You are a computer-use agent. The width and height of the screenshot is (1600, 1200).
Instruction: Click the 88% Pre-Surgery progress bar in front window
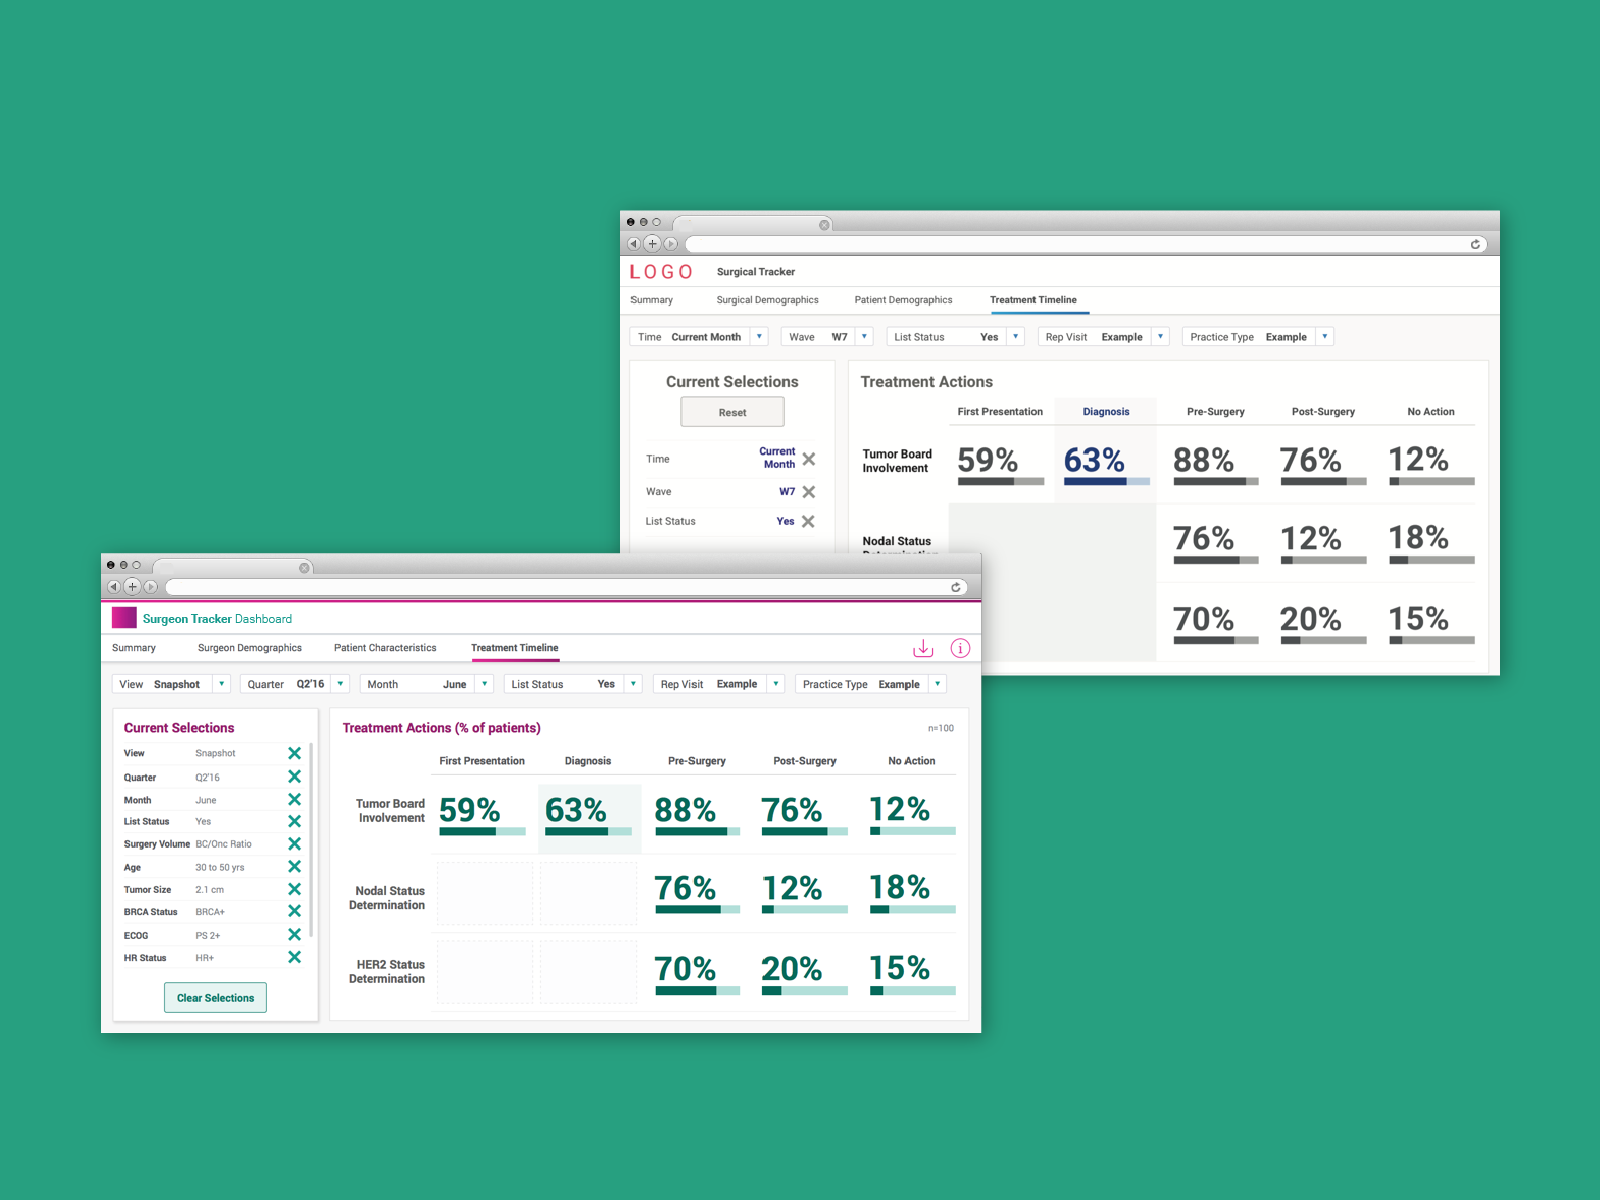coord(698,831)
